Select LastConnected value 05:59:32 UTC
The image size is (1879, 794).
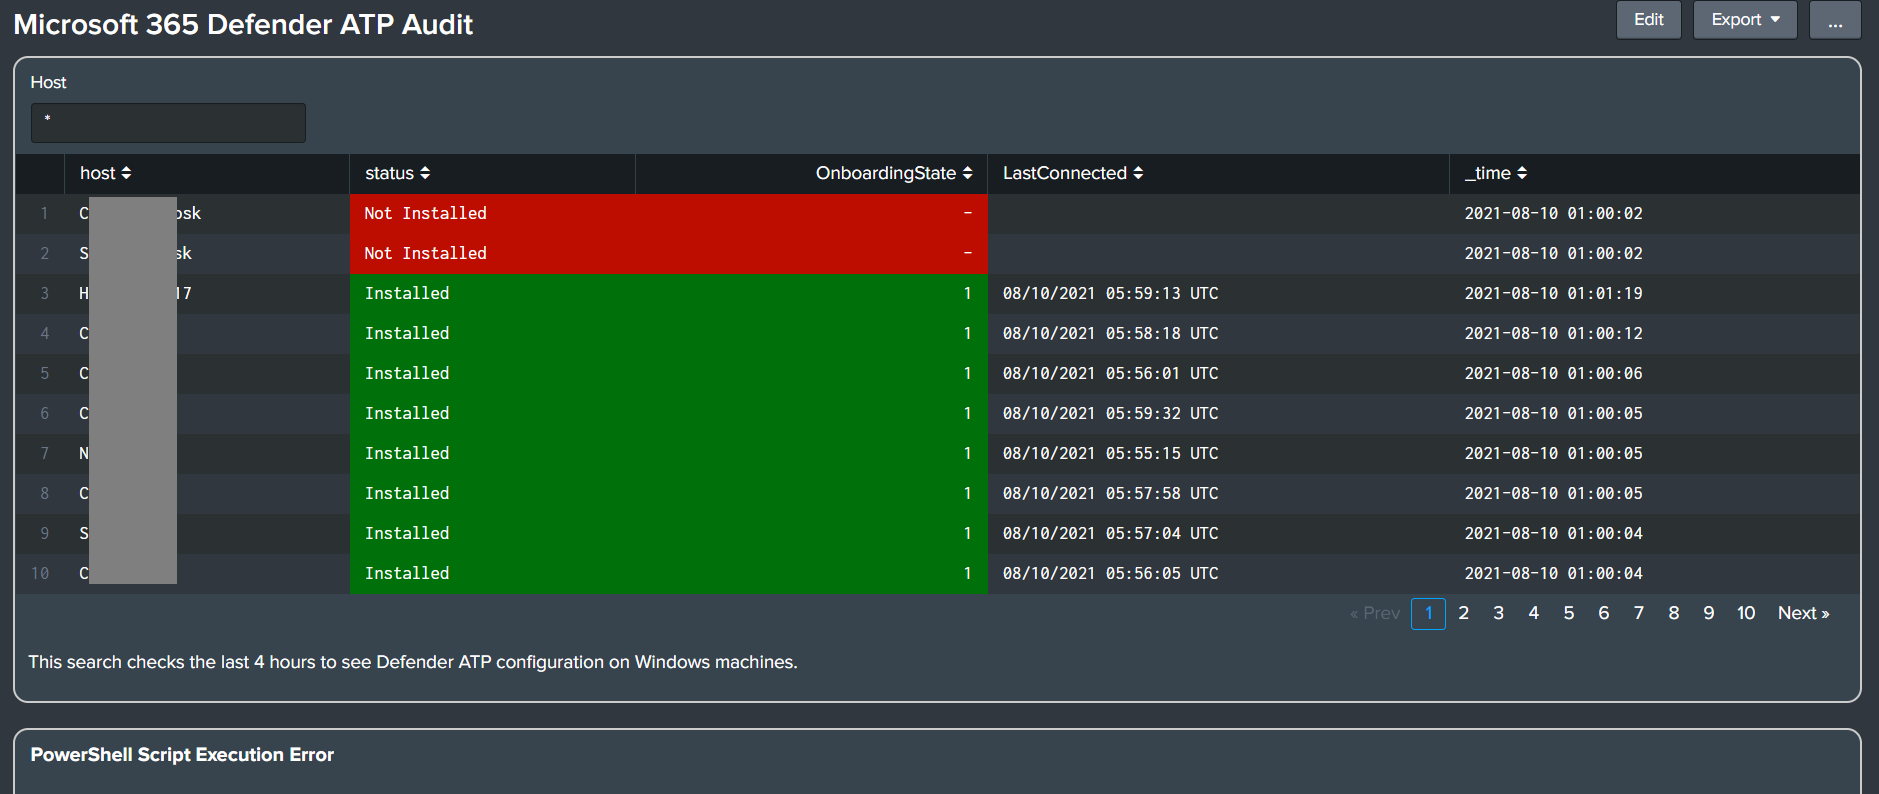[x=1111, y=413]
